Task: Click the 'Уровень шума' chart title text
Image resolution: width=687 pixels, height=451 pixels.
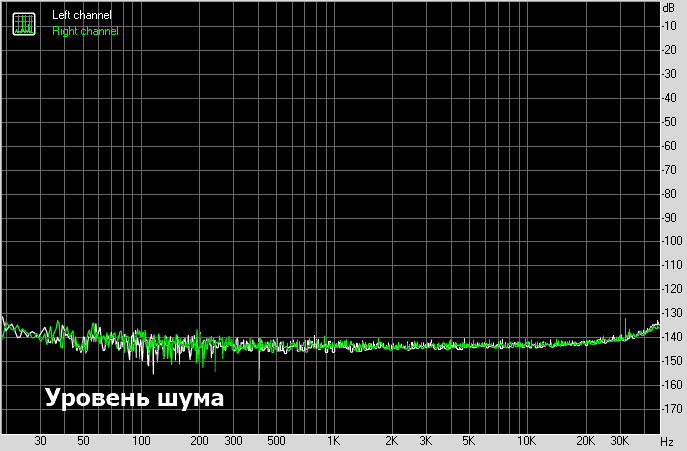Action: click(x=134, y=398)
